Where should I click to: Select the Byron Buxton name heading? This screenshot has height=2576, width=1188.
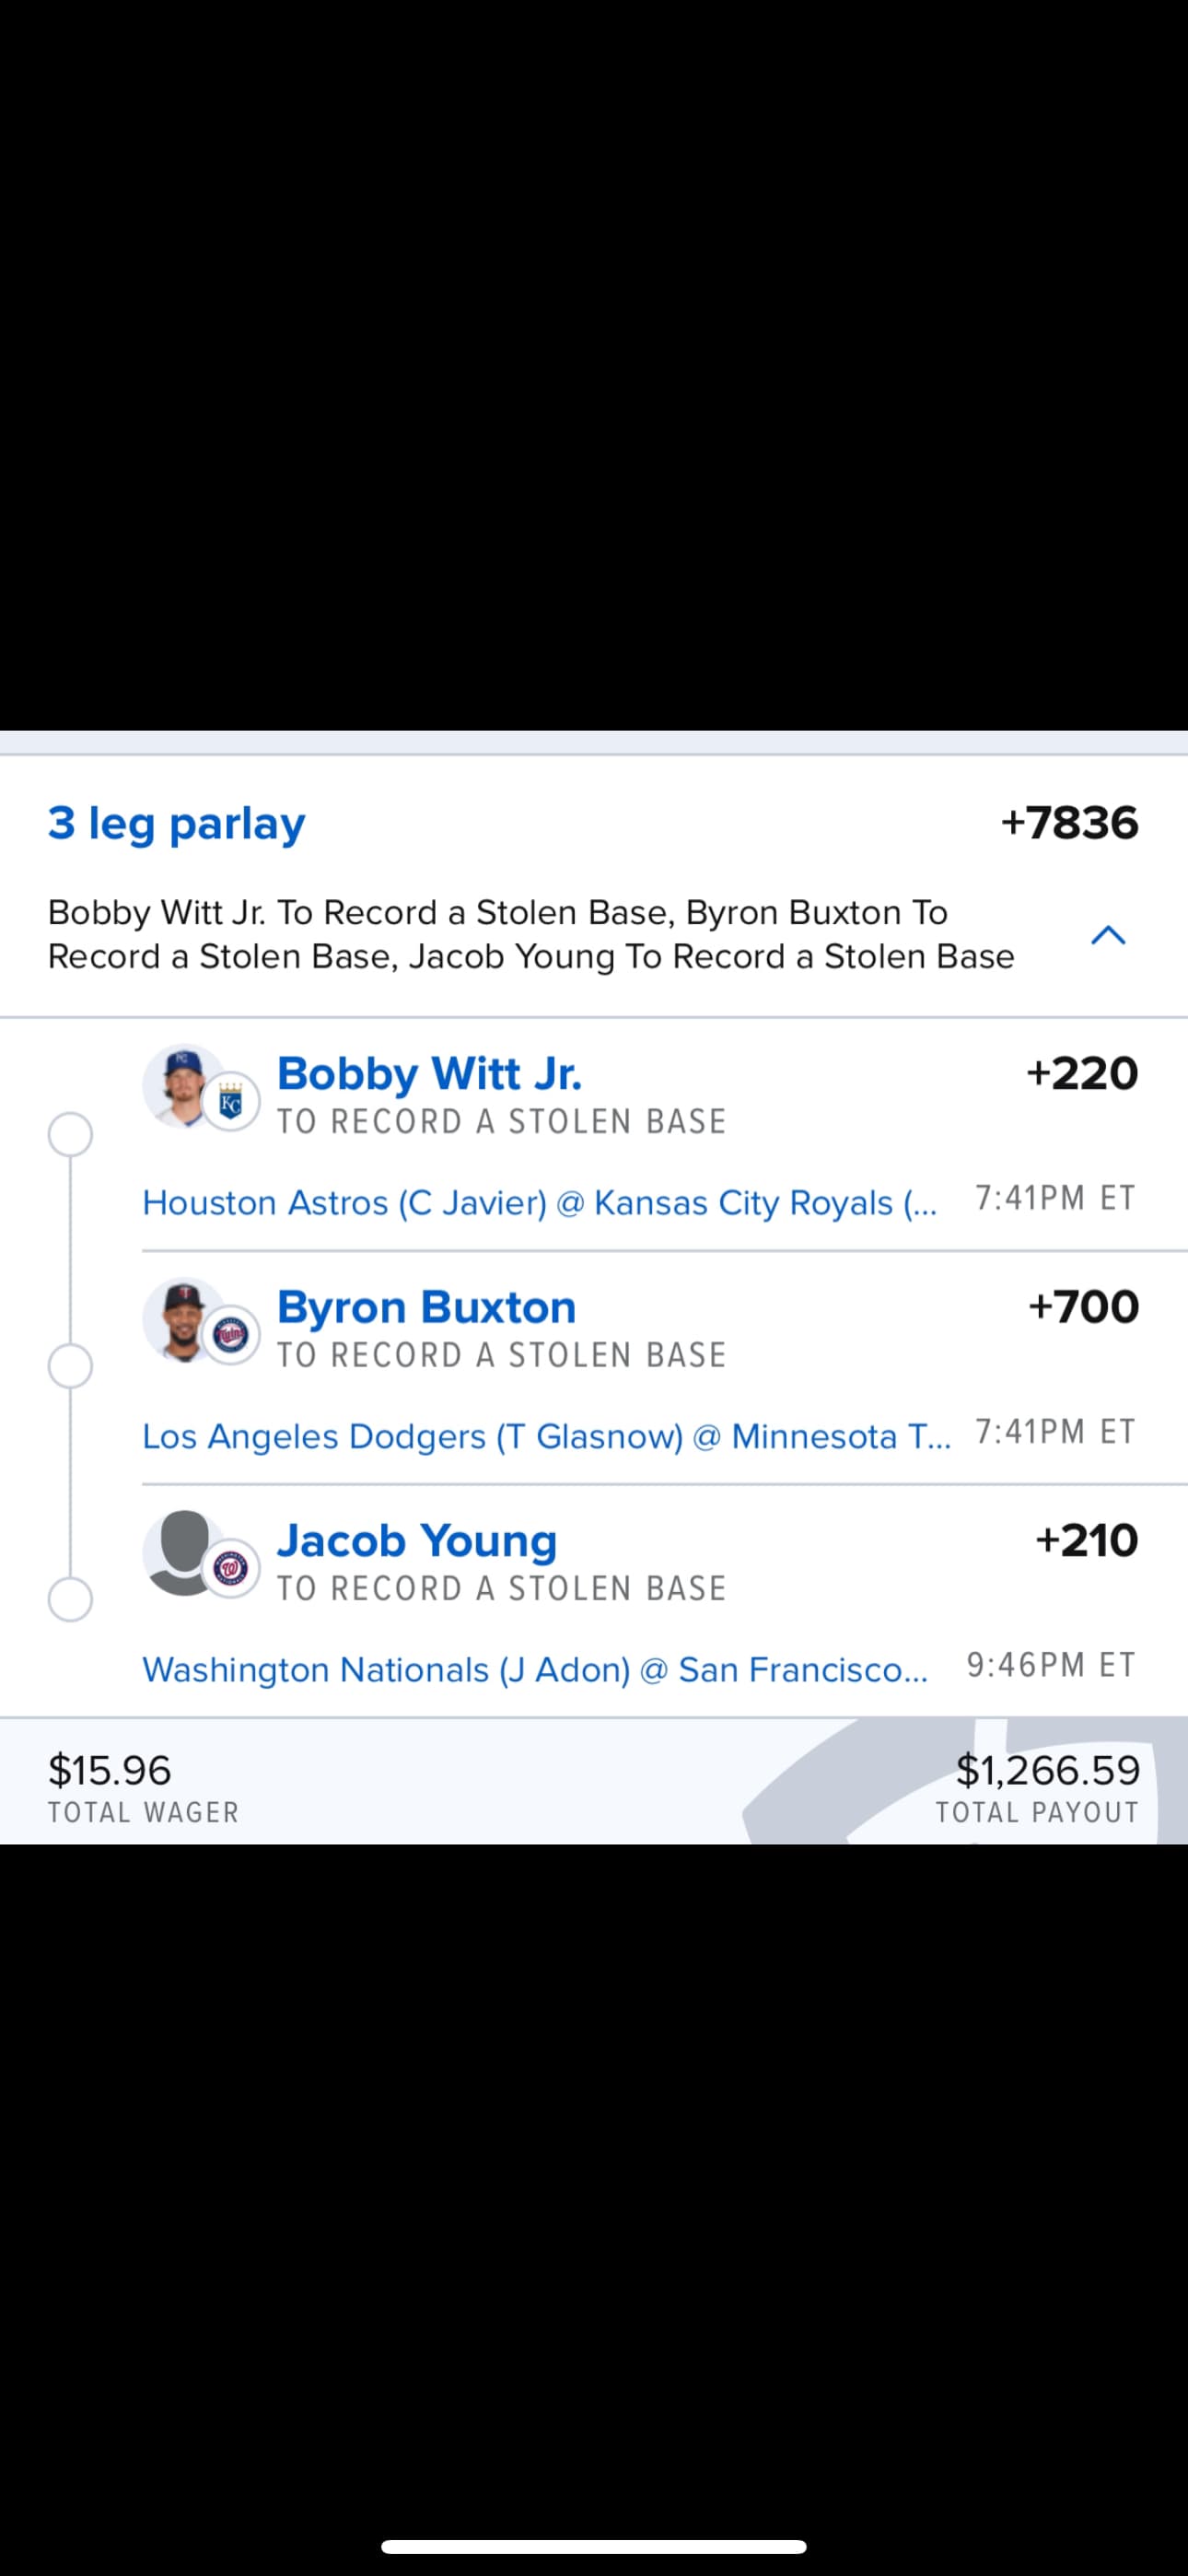[x=426, y=1307]
